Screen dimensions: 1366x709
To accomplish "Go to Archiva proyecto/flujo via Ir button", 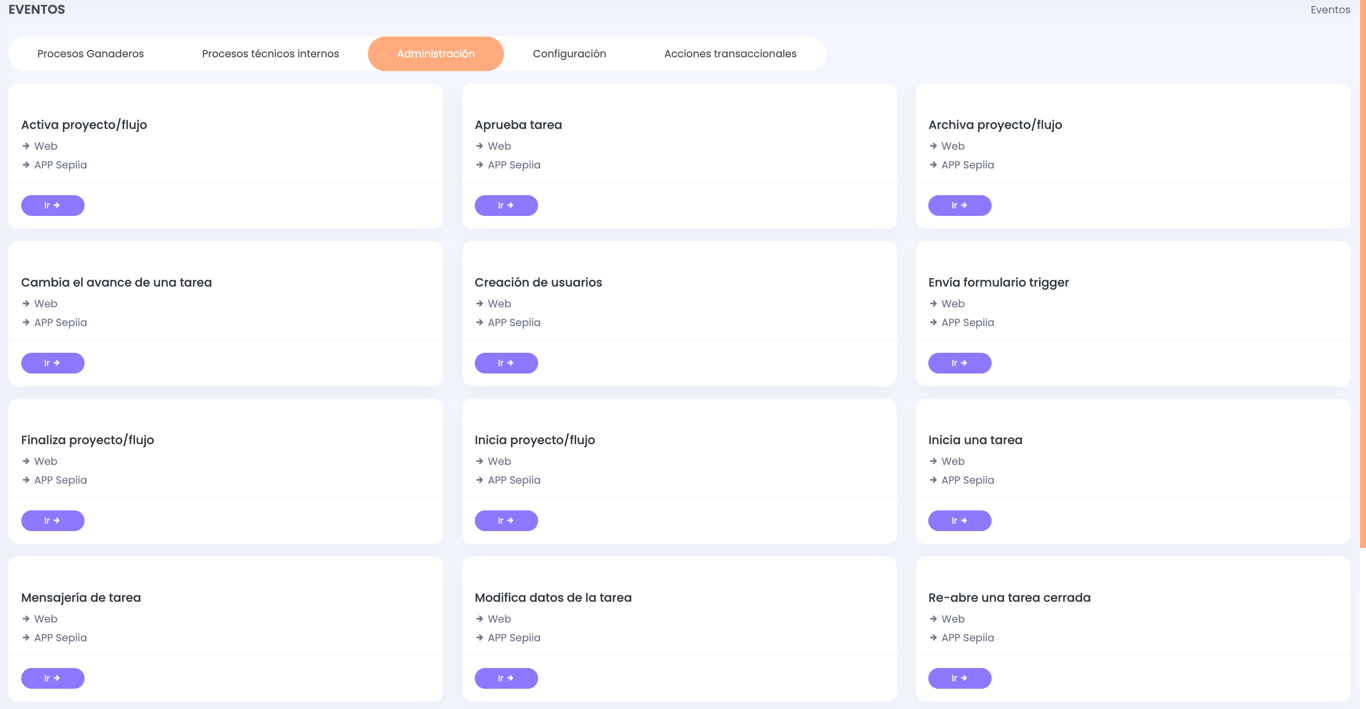I will [x=960, y=205].
